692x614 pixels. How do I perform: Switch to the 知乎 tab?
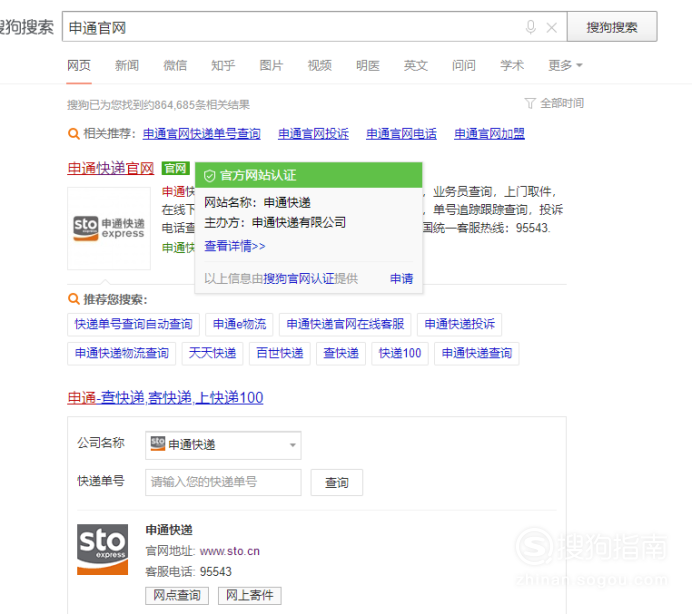[223, 65]
